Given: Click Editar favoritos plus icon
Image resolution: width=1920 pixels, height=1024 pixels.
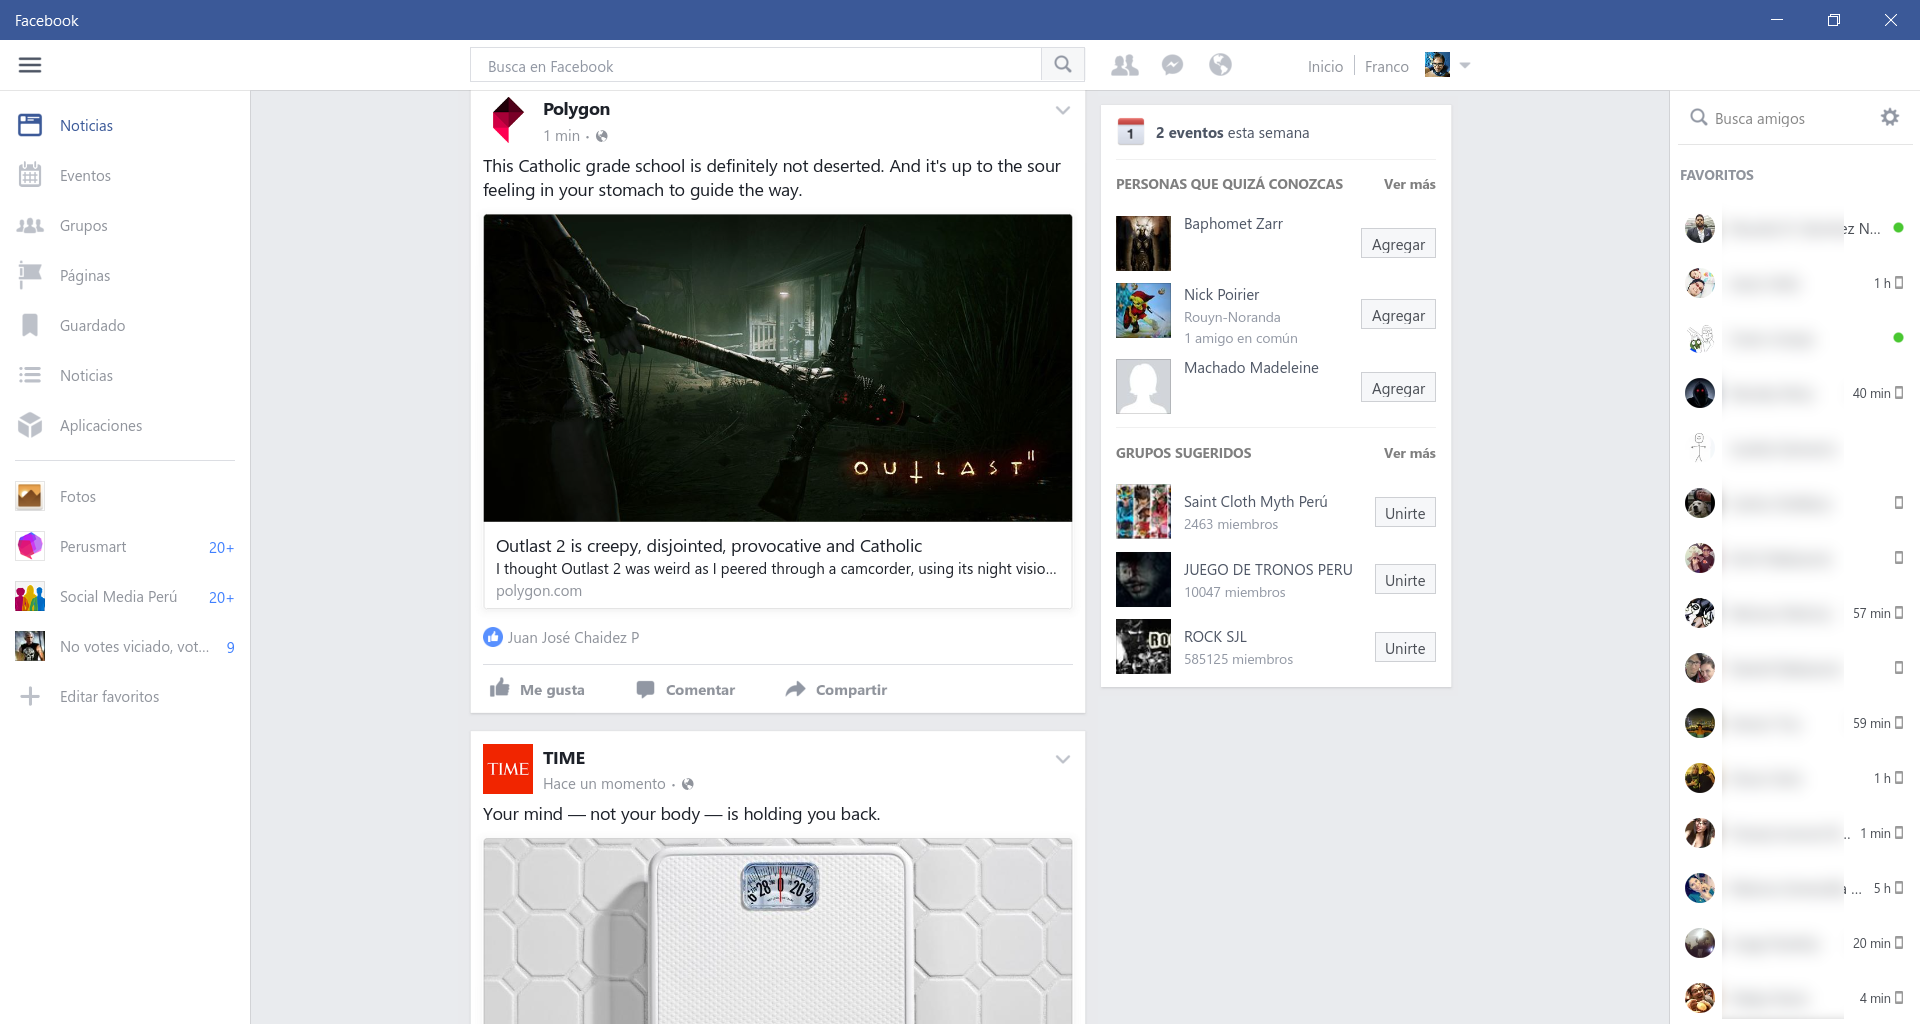Looking at the screenshot, I should pyautogui.click(x=30, y=696).
